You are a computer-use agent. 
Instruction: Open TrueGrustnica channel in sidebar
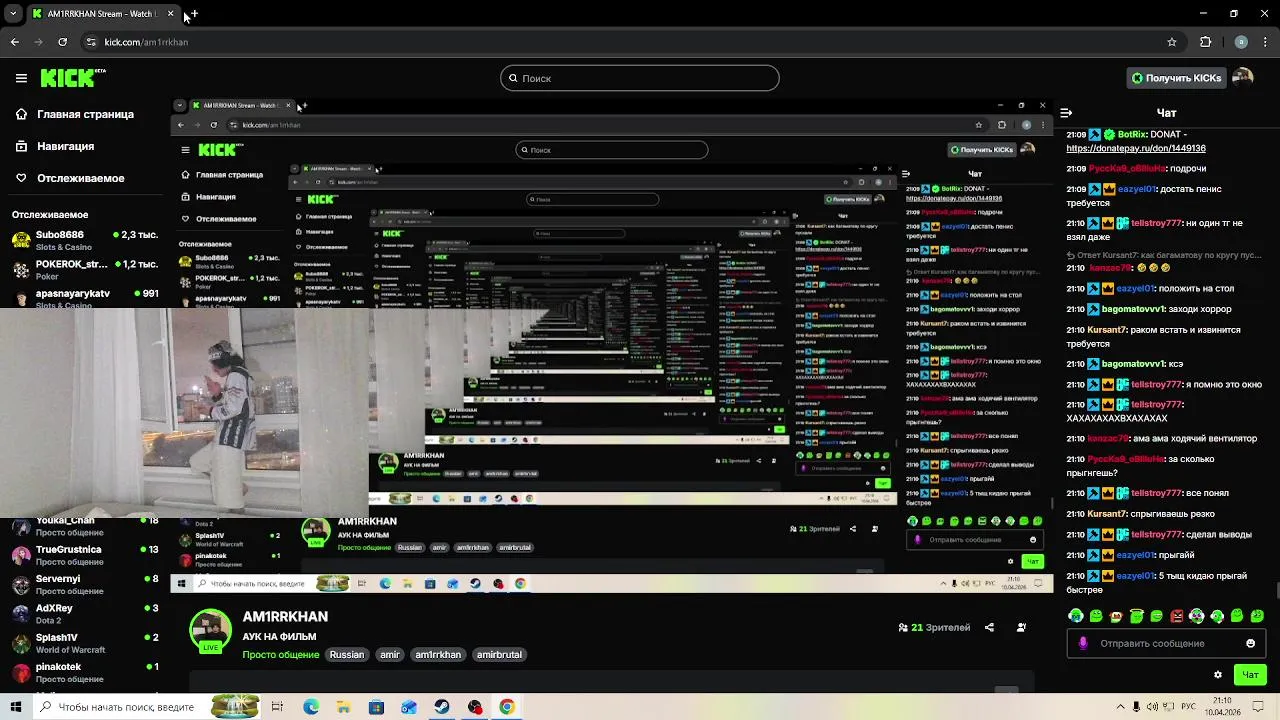point(85,554)
